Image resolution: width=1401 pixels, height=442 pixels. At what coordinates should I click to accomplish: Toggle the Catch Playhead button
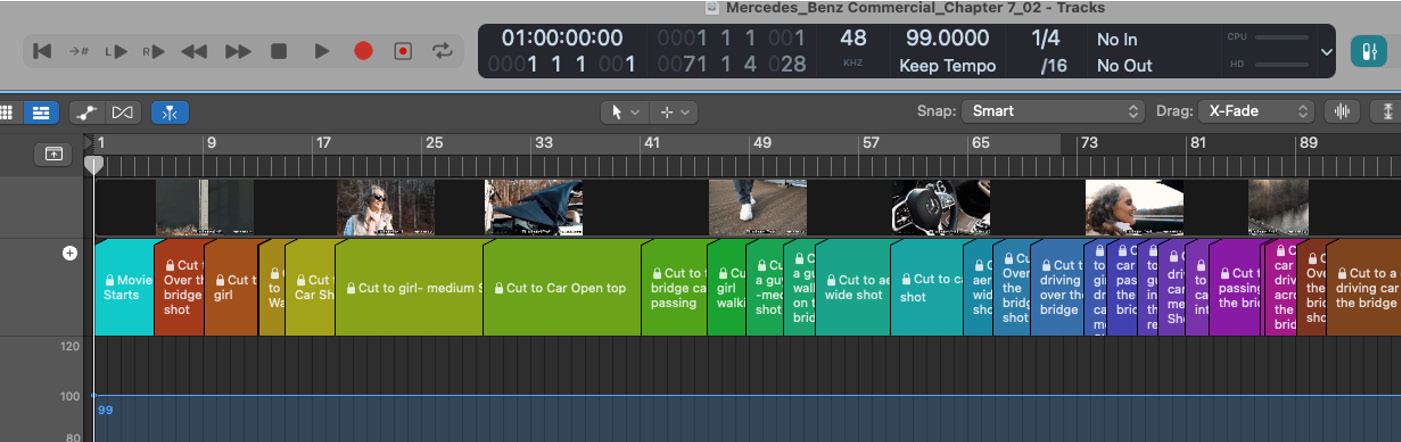pyautogui.click(x=170, y=113)
